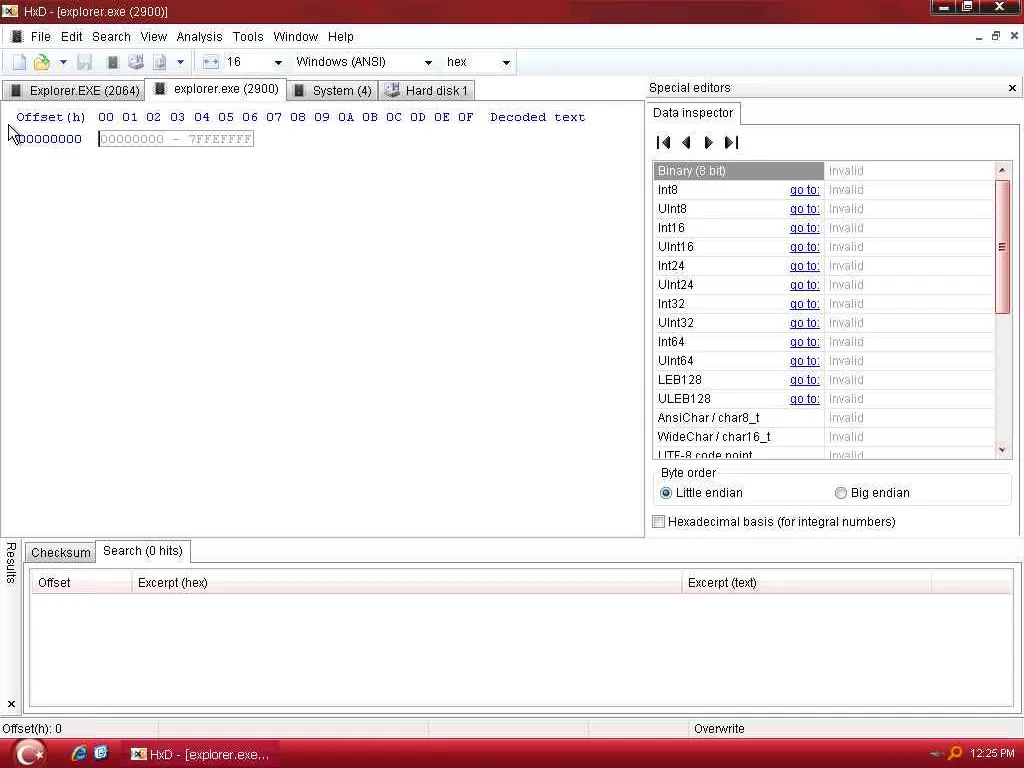Click the Open disk image toolbar icon

tap(159, 62)
